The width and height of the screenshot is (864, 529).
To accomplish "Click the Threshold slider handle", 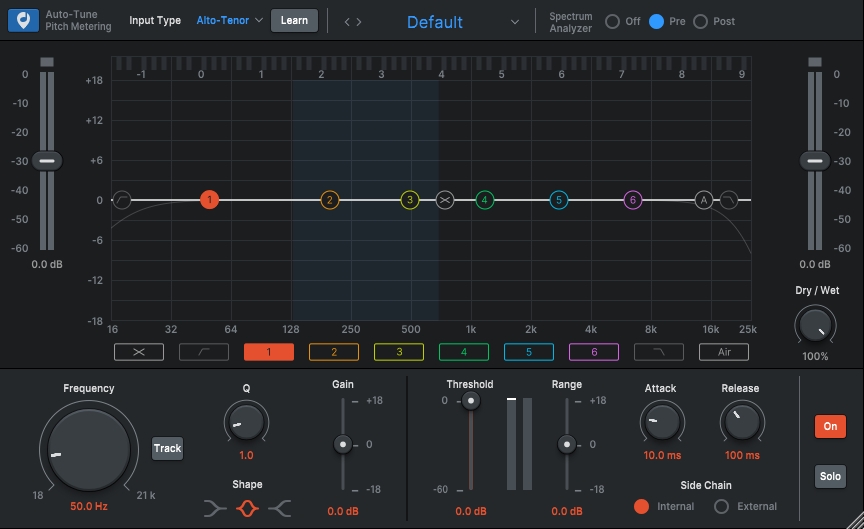I will [x=471, y=401].
